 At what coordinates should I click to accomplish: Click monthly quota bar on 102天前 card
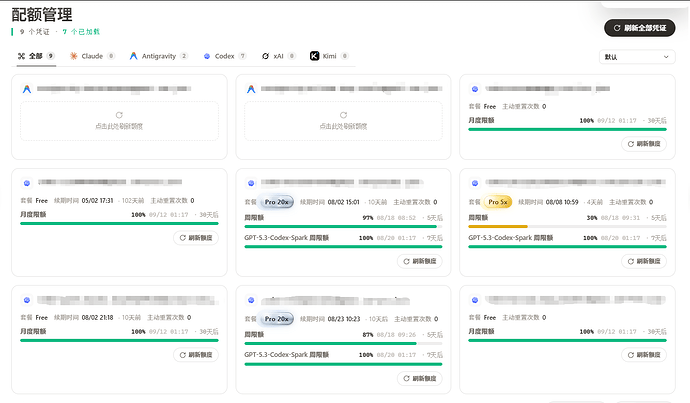[119, 223]
